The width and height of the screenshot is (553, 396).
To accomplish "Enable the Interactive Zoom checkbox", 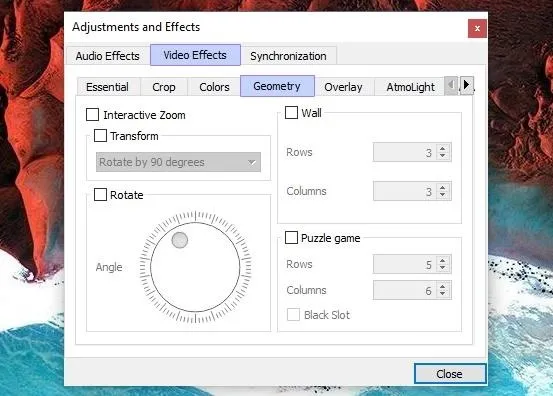I will click(x=92, y=115).
